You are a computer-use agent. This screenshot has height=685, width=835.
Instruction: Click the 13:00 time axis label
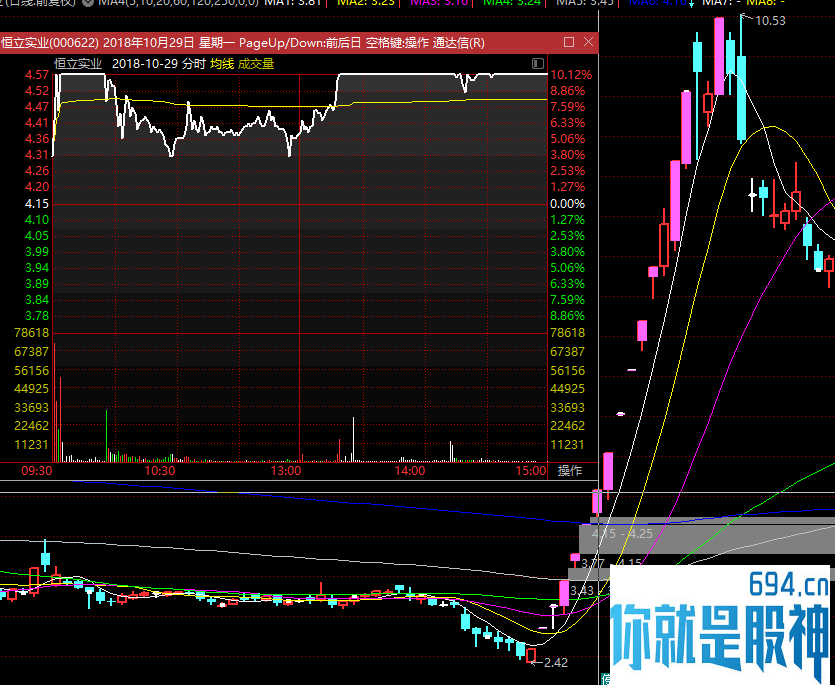pos(286,471)
